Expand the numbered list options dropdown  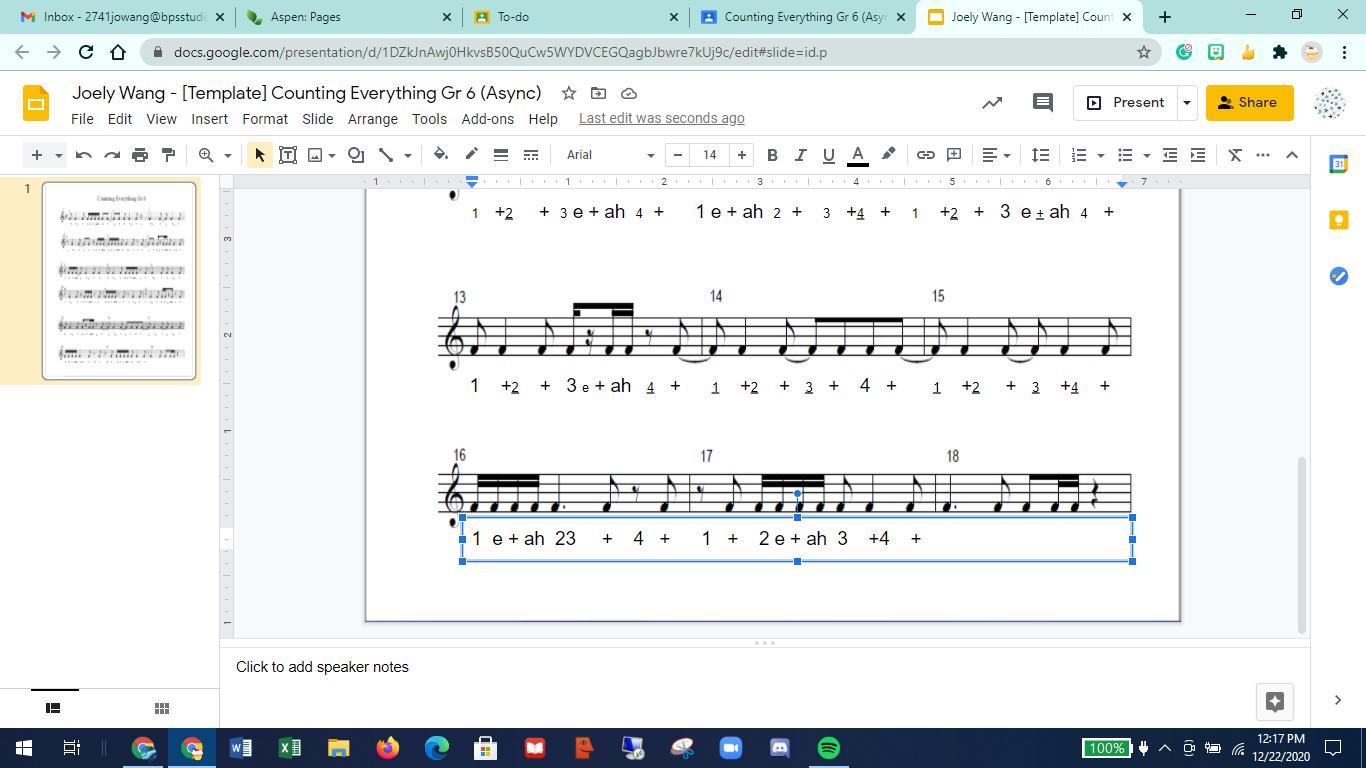(1097, 155)
